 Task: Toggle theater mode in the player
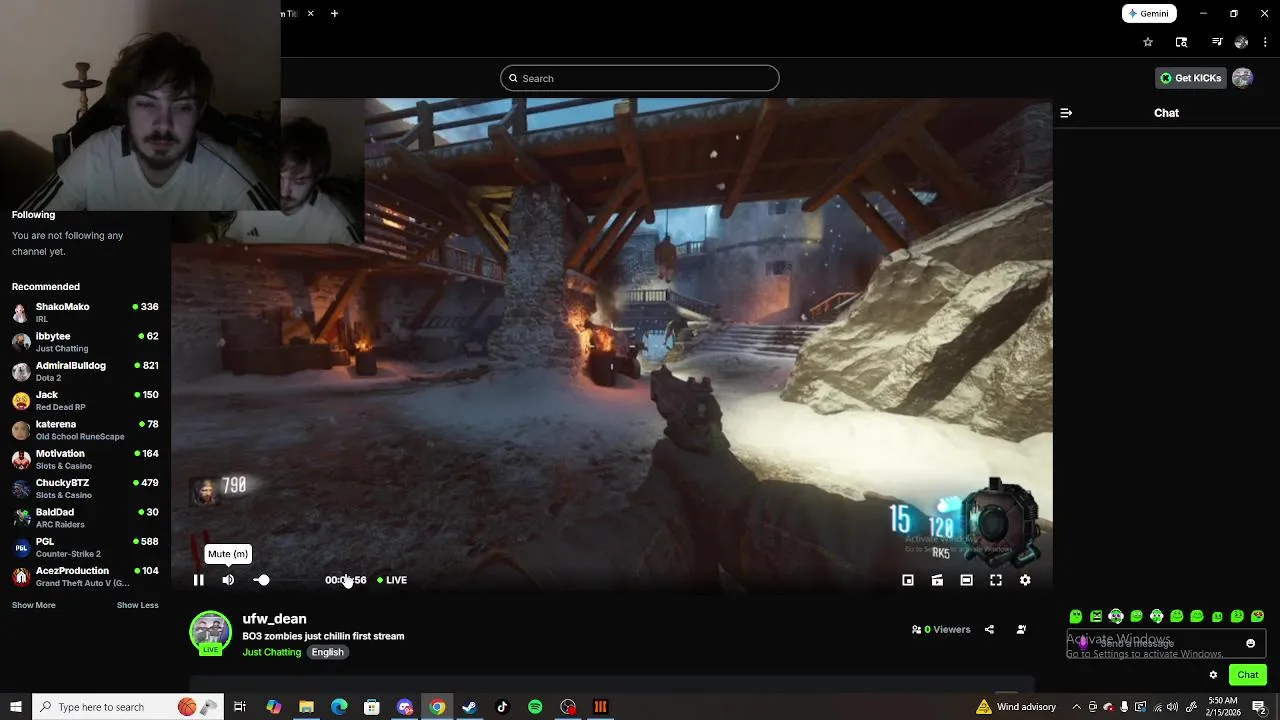tap(966, 580)
